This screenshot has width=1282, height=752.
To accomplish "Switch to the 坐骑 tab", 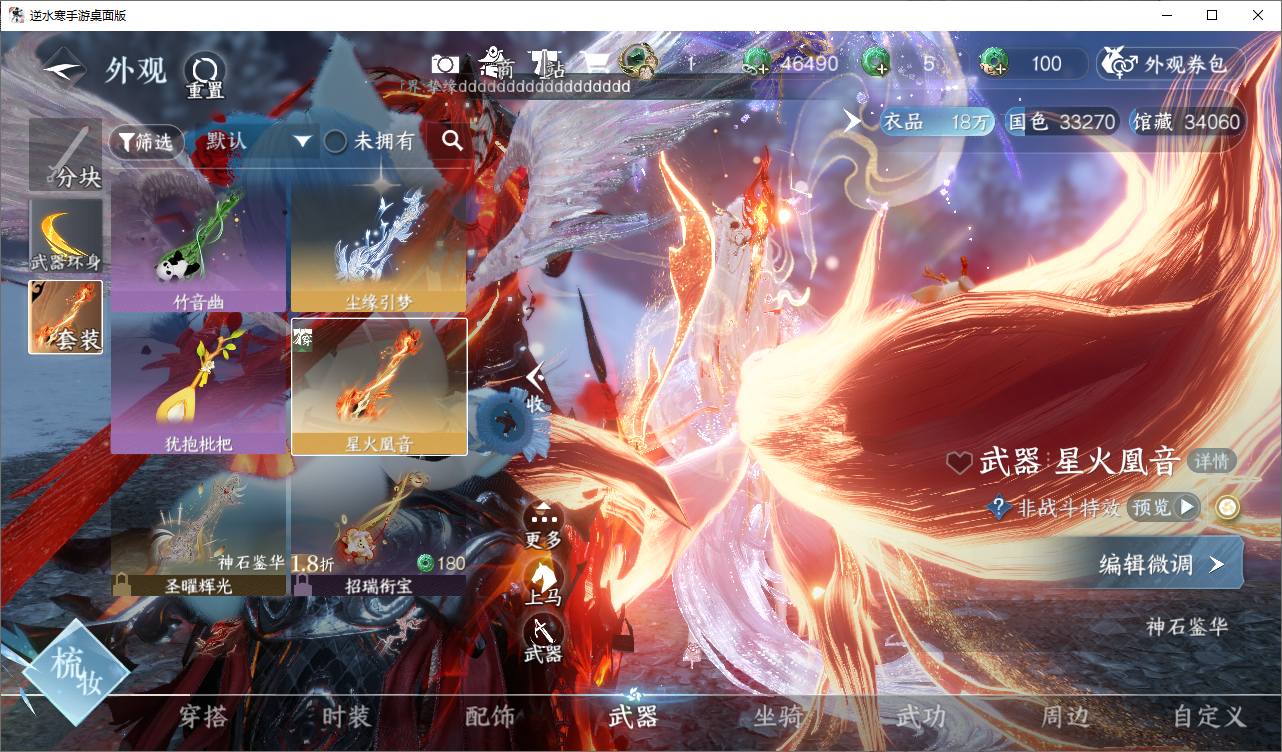I will click(x=777, y=716).
